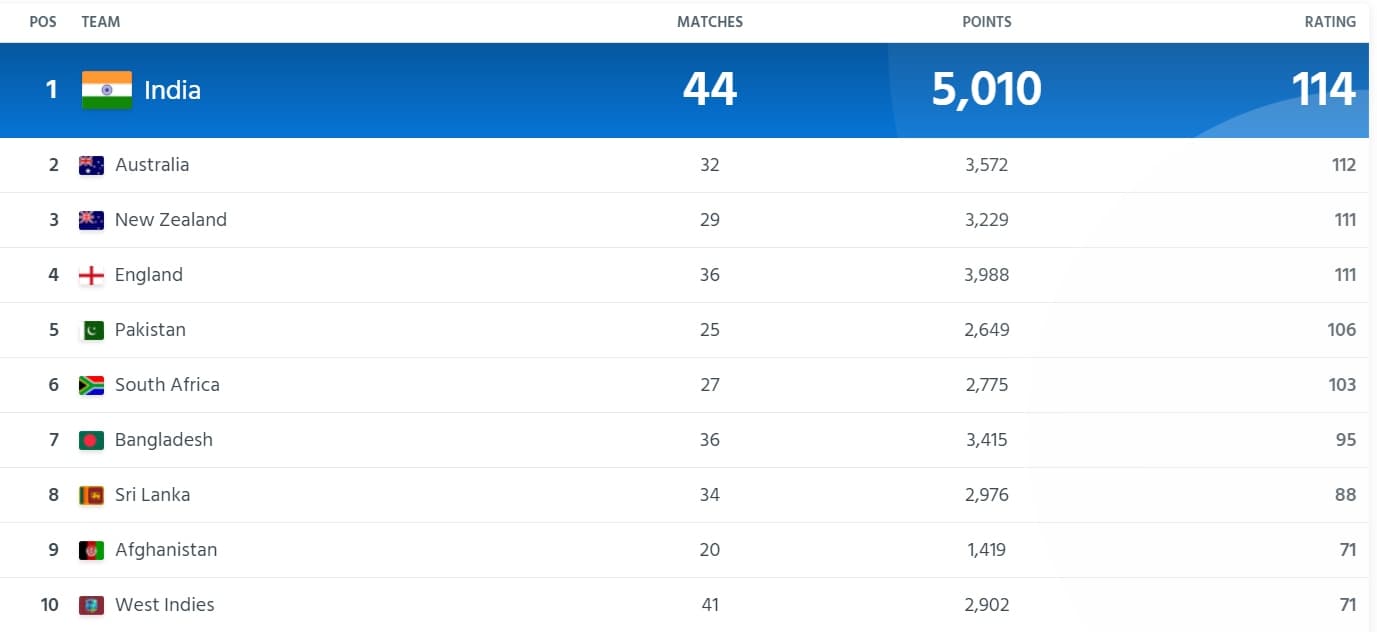Click the Sri Lanka flag icon
The height and width of the screenshot is (632, 1377).
[x=91, y=496]
